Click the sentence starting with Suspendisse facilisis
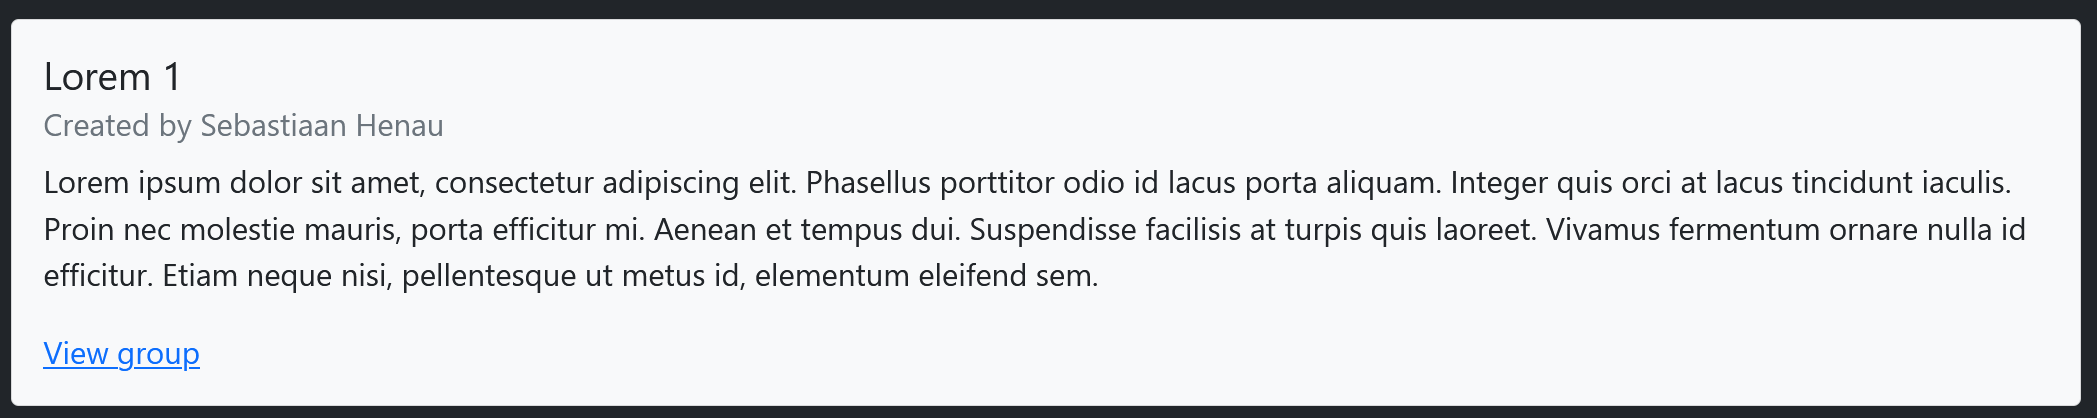The image size is (2097, 418). [1252, 230]
